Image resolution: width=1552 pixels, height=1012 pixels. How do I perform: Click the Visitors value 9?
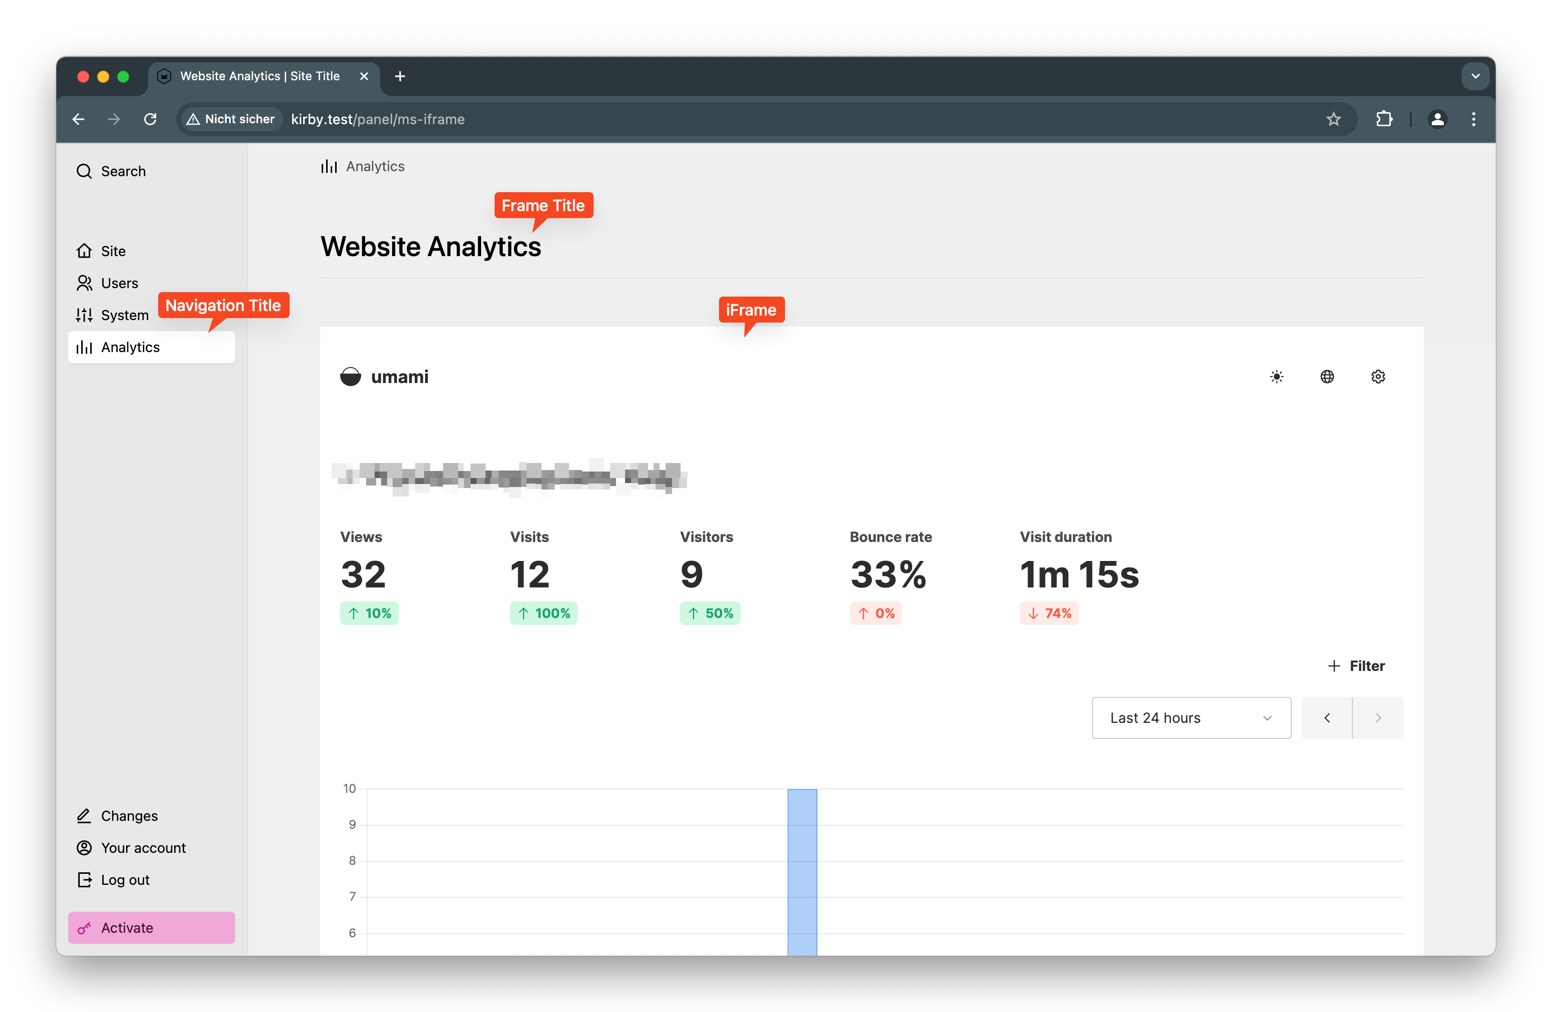tap(692, 575)
